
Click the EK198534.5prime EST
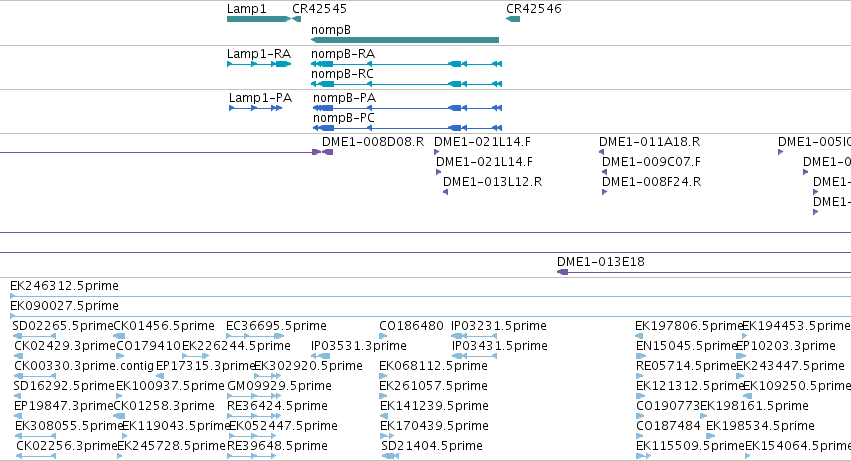(x=709, y=435)
